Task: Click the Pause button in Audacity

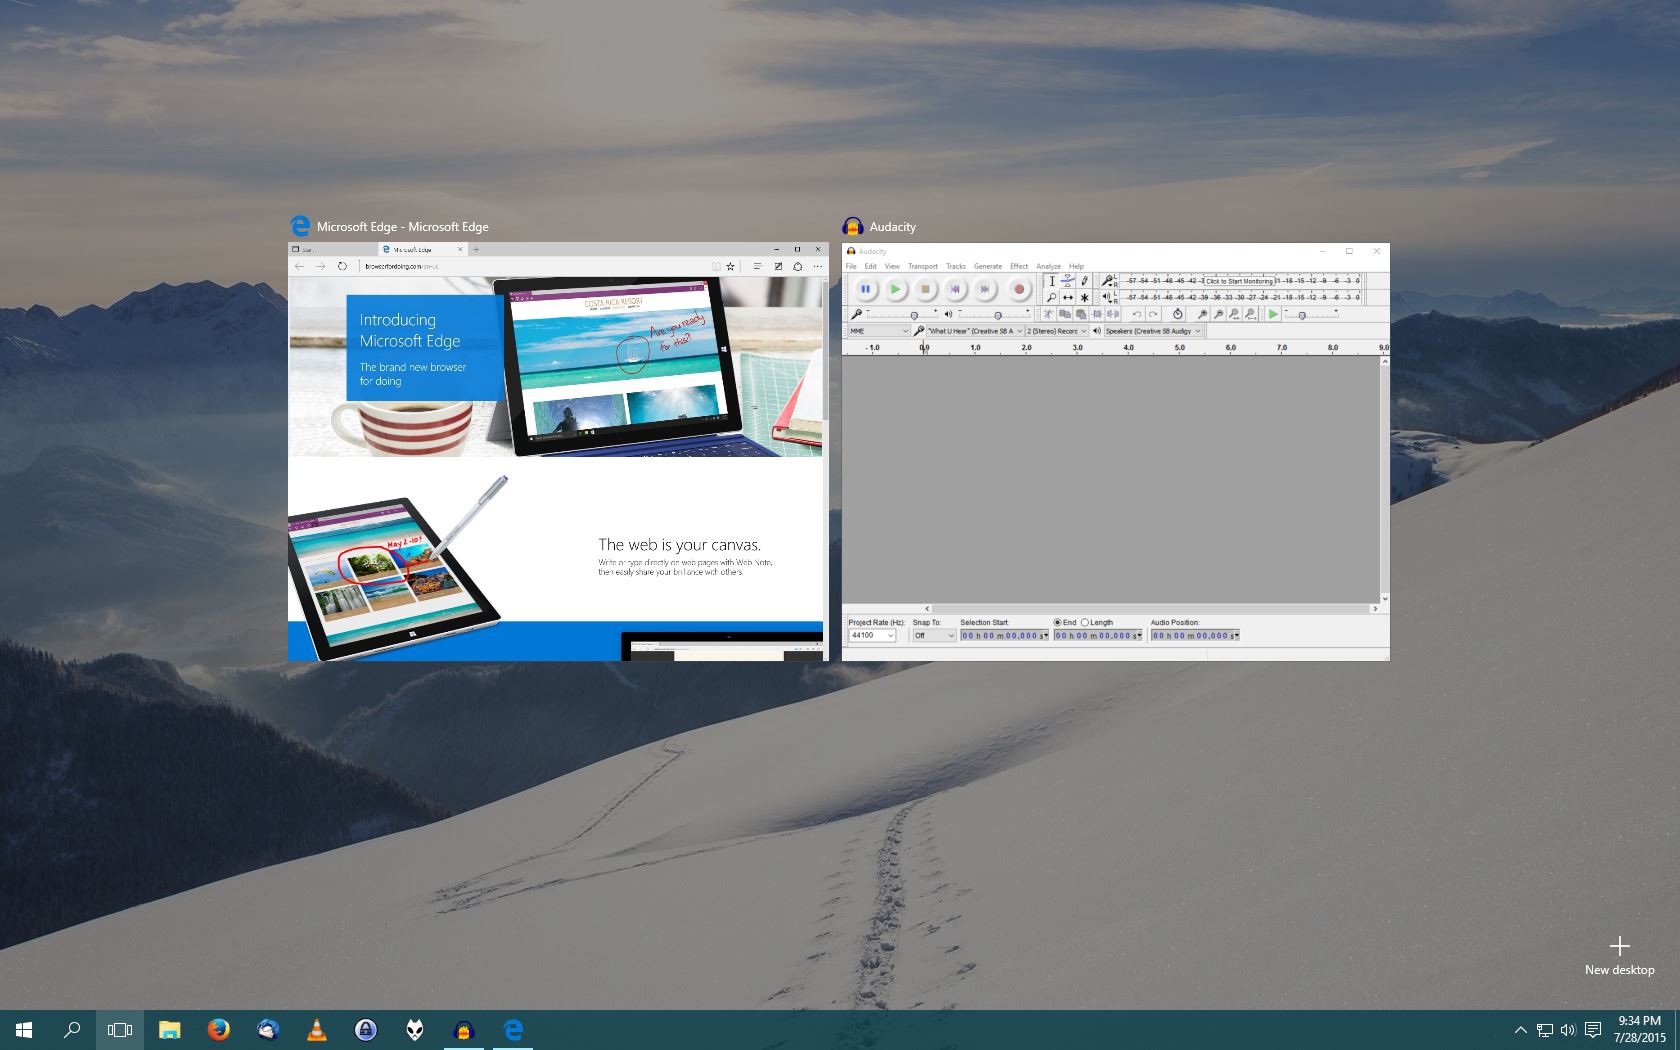Action: click(x=866, y=289)
